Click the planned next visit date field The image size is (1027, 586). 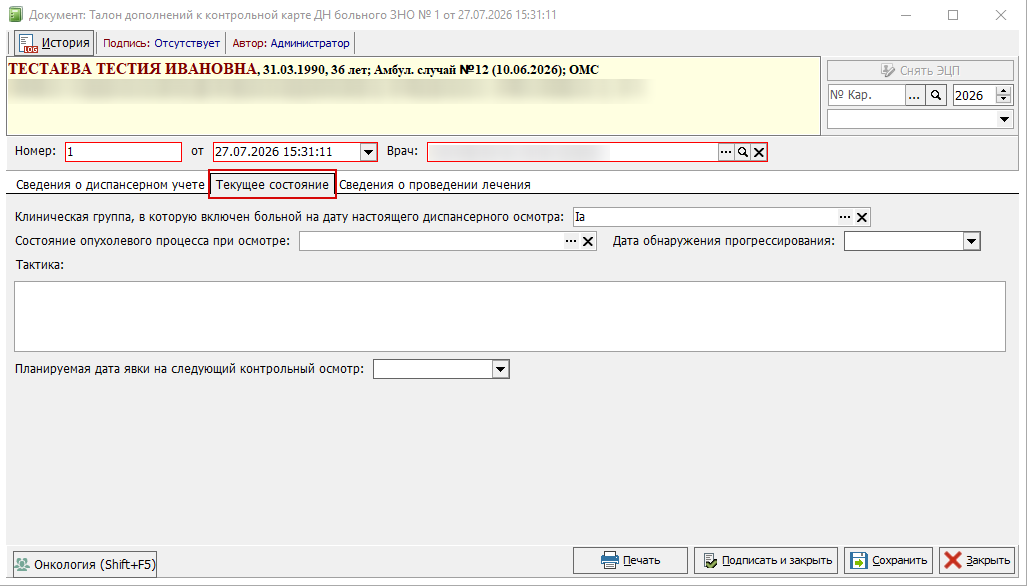pyautogui.click(x=433, y=369)
